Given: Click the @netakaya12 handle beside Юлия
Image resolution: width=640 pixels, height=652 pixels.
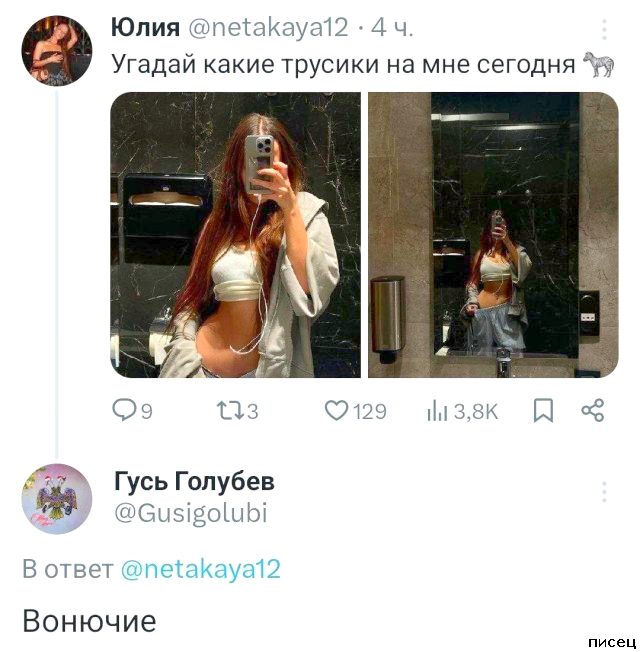Looking at the screenshot, I should click(269, 28).
